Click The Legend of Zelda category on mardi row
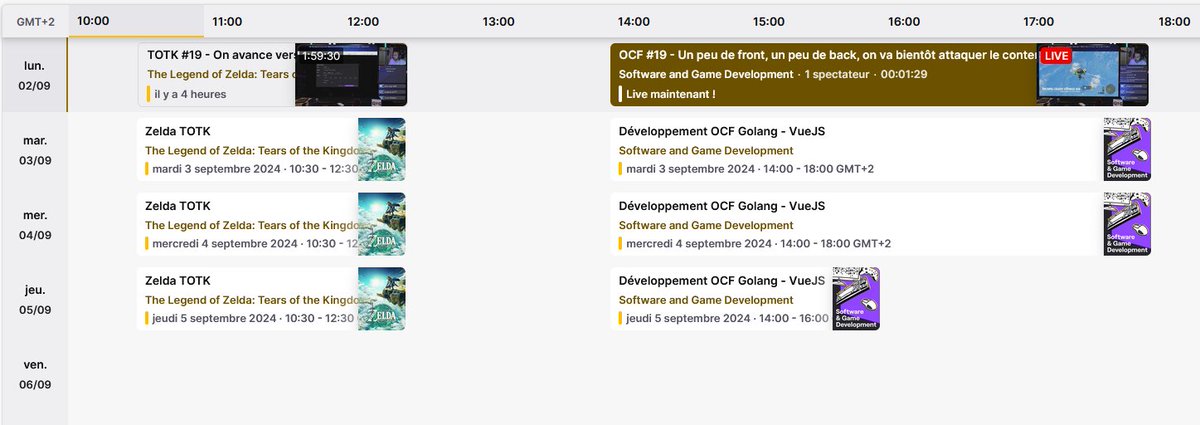The image size is (1200, 425). point(252,150)
